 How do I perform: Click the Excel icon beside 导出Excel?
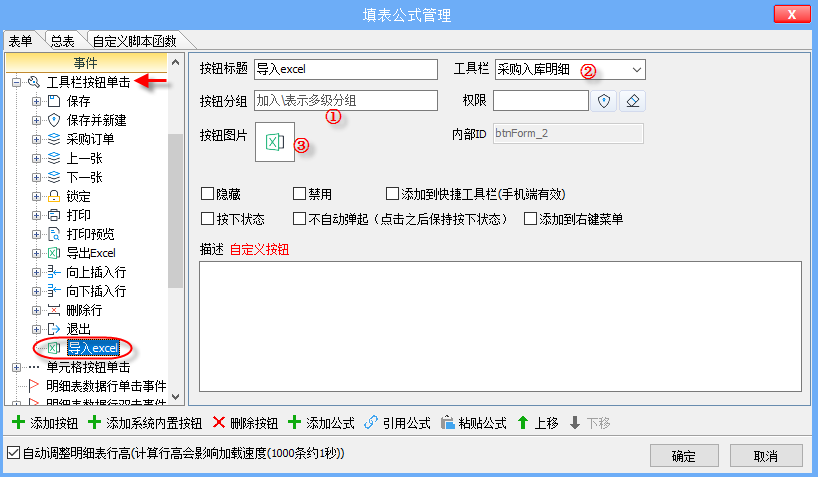(x=54, y=253)
